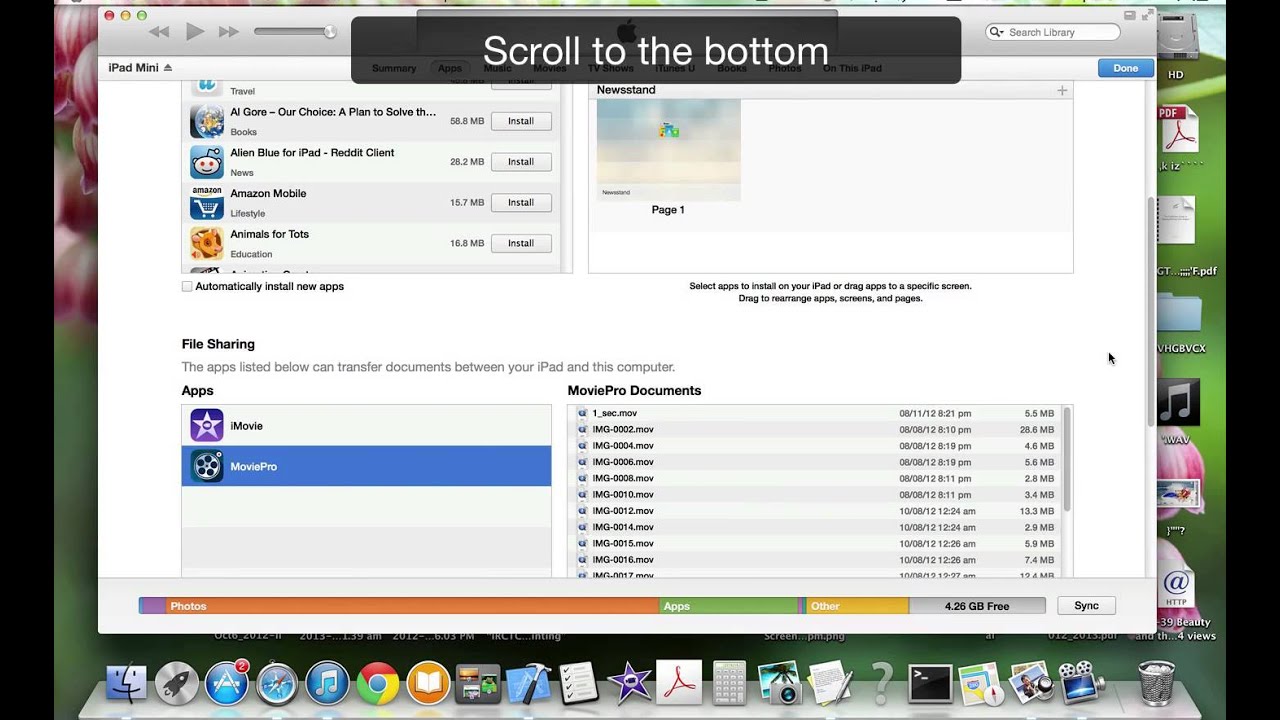
Task: Click the Search Library field
Action: (1052, 32)
